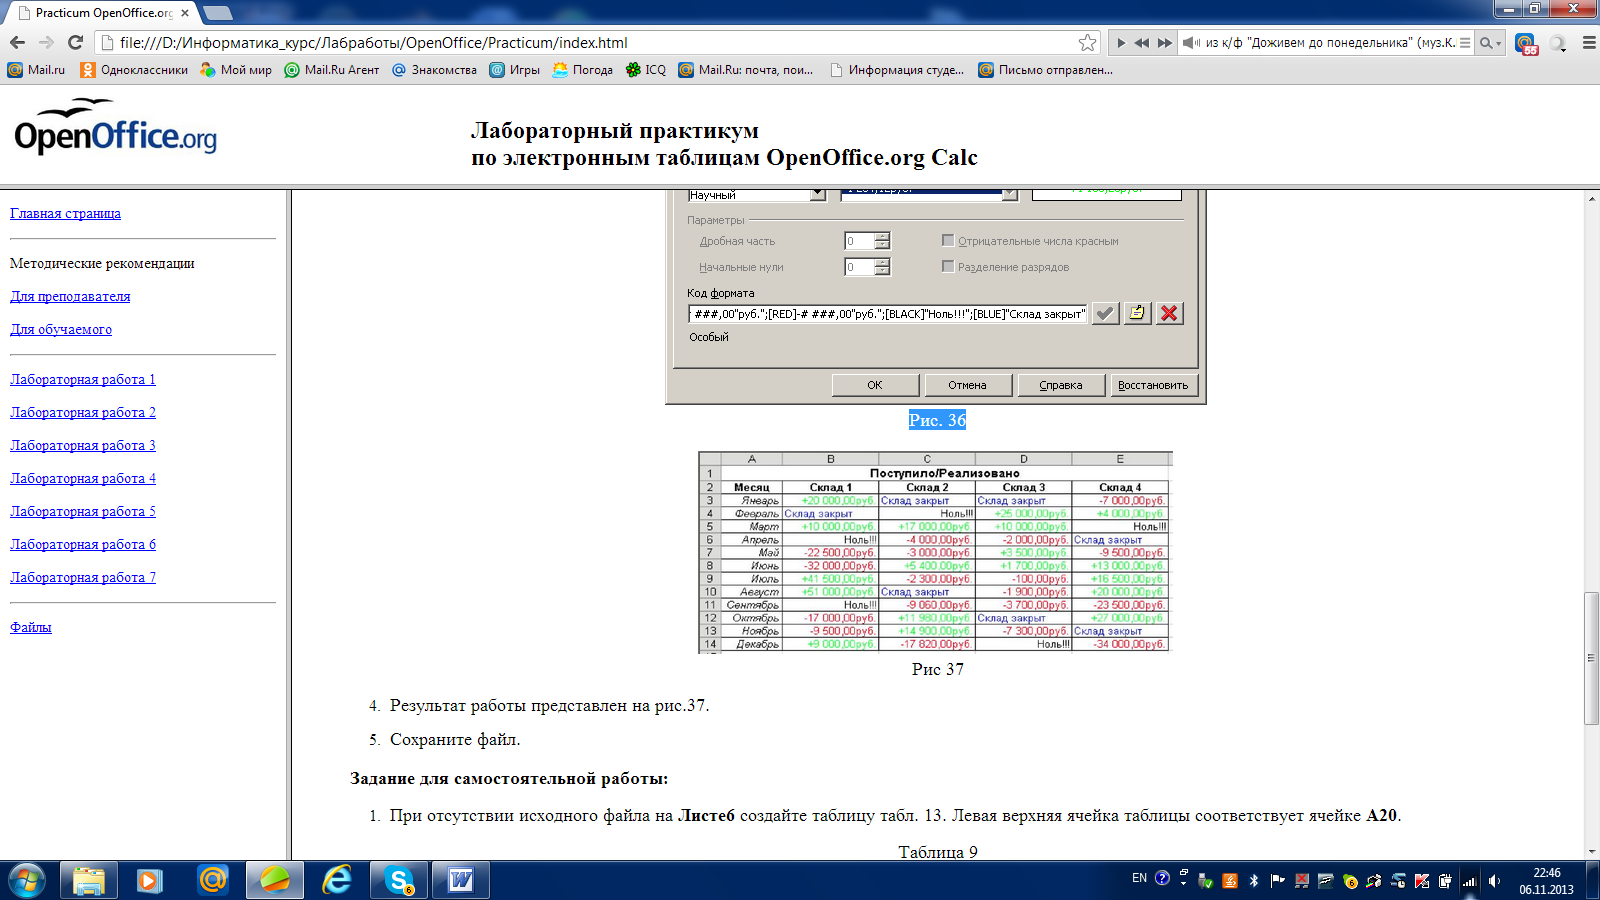The image size is (1600, 900).
Task: Open the Одноклассники bookmark
Action: click(134, 70)
